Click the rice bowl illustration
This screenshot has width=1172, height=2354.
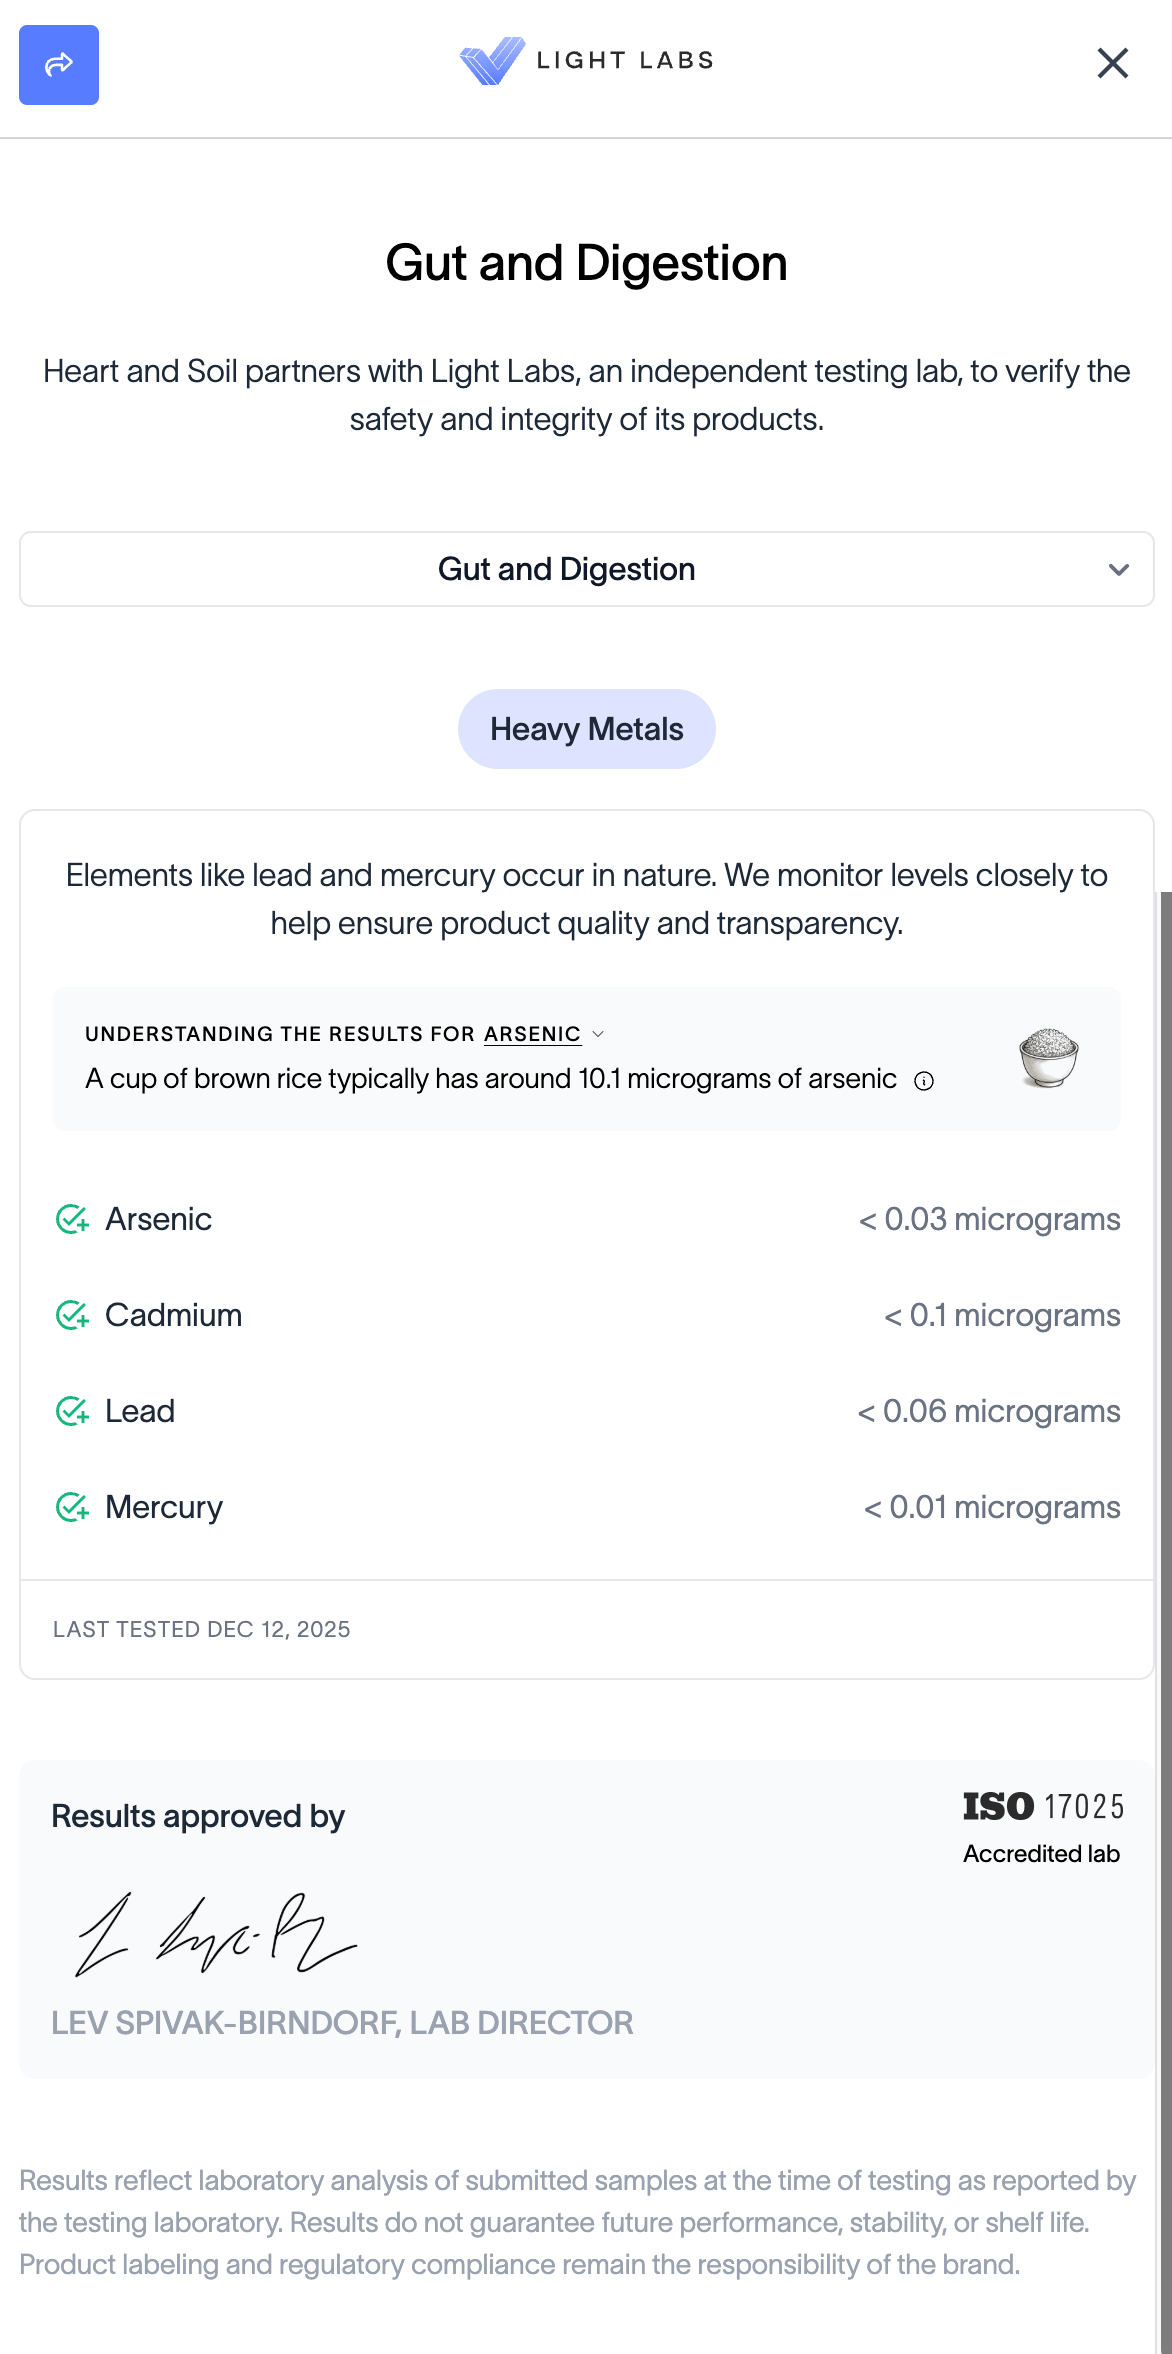pyautogui.click(x=1048, y=1058)
